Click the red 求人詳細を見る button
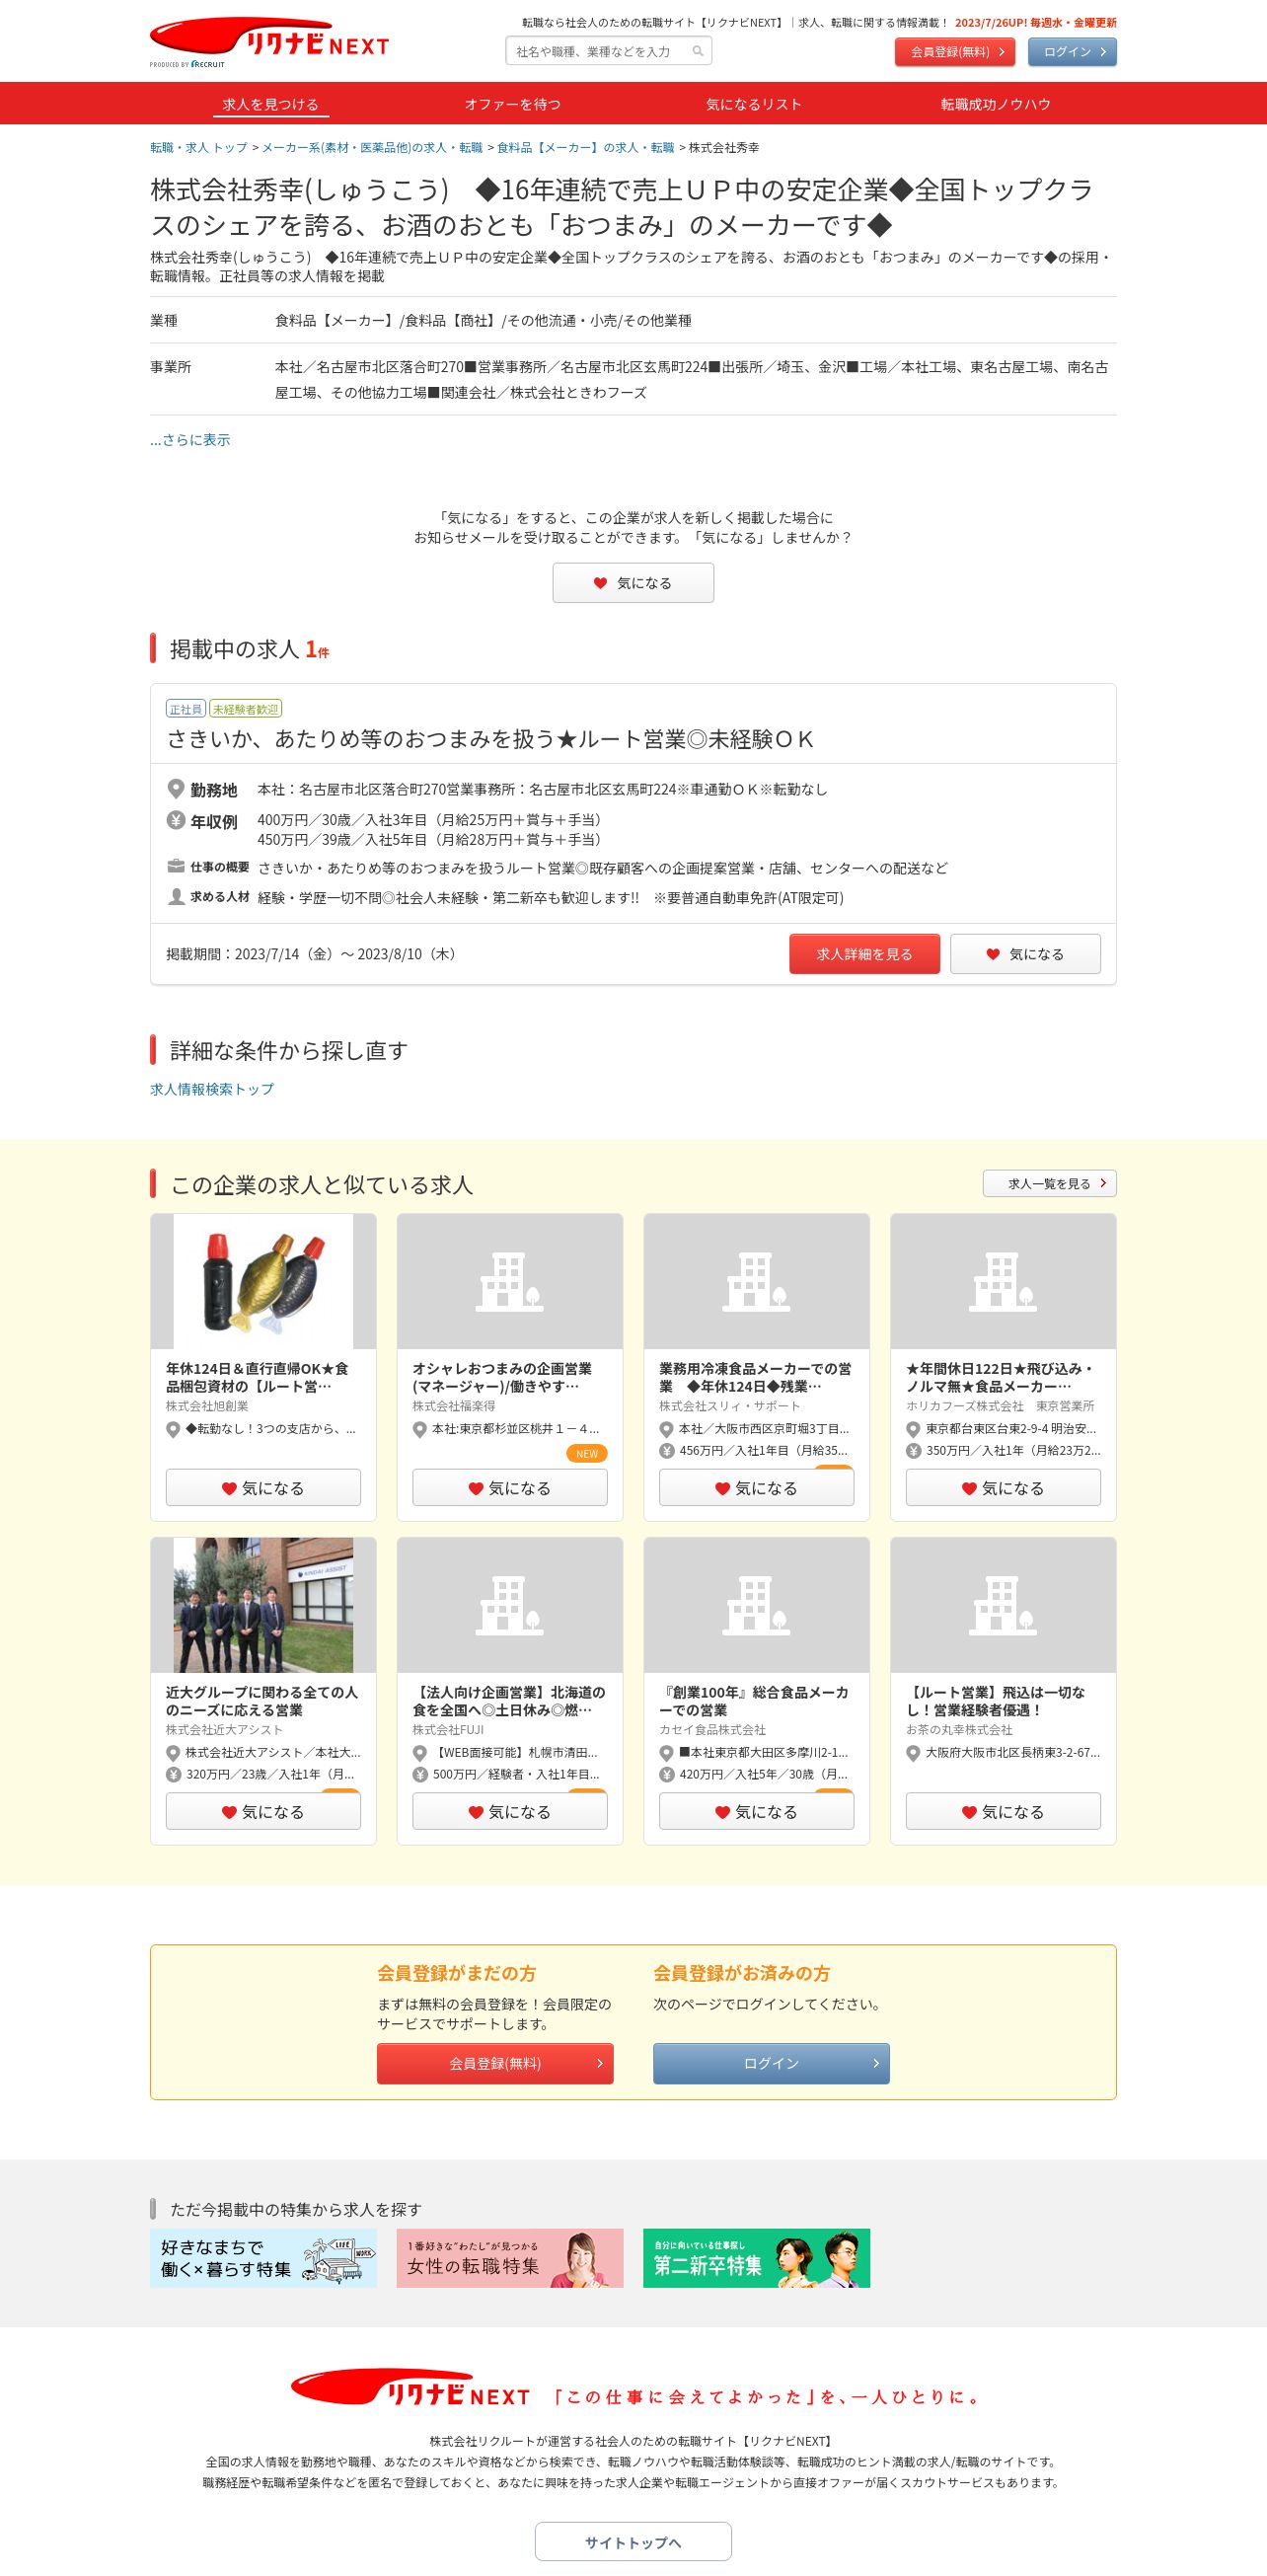Screen dimensions: 1267x2576 [x=864, y=954]
